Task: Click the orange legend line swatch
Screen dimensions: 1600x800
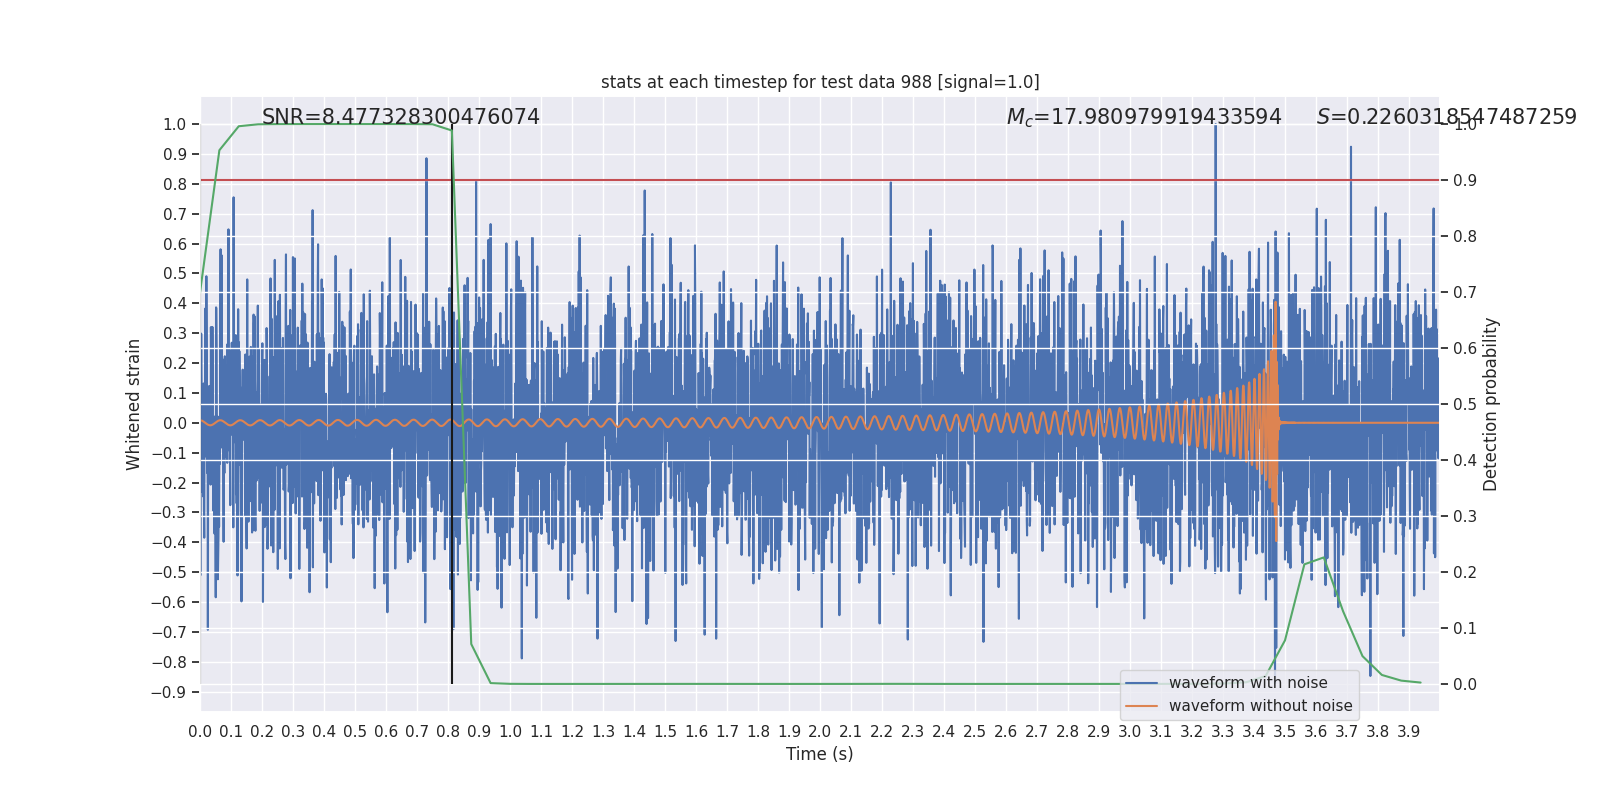Action: pyautogui.click(x=1142, y=706)
